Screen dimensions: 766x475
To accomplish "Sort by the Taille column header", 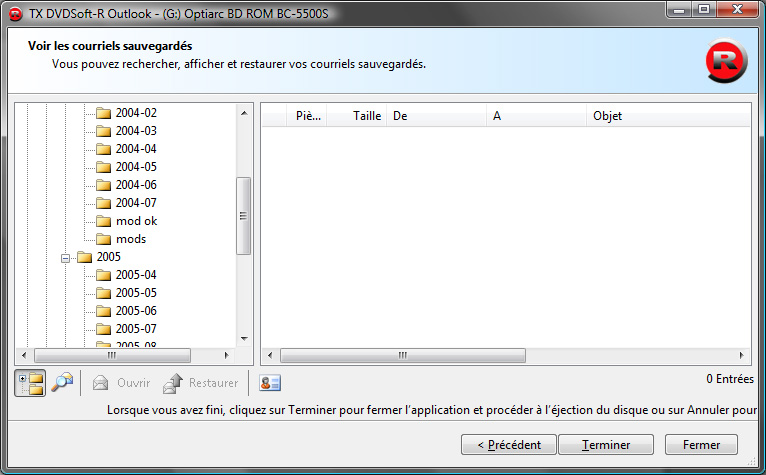I will (357, 116).
